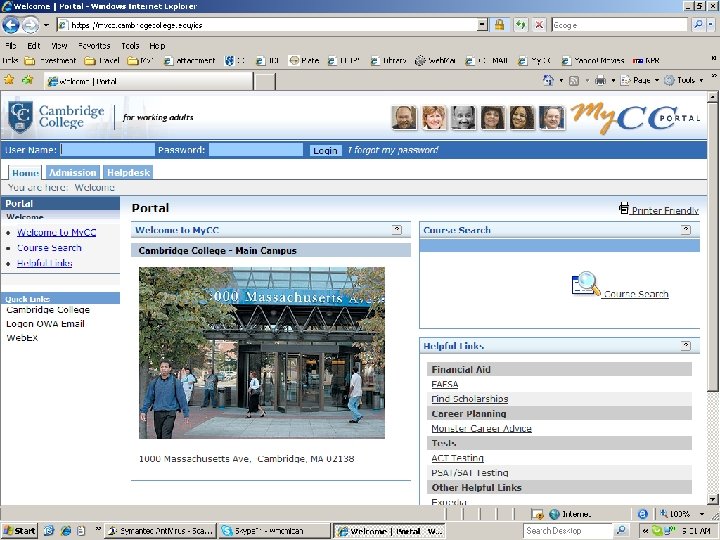The image size is (720, 540).
Task: Click the main campus photo
Action: (262, 353)
